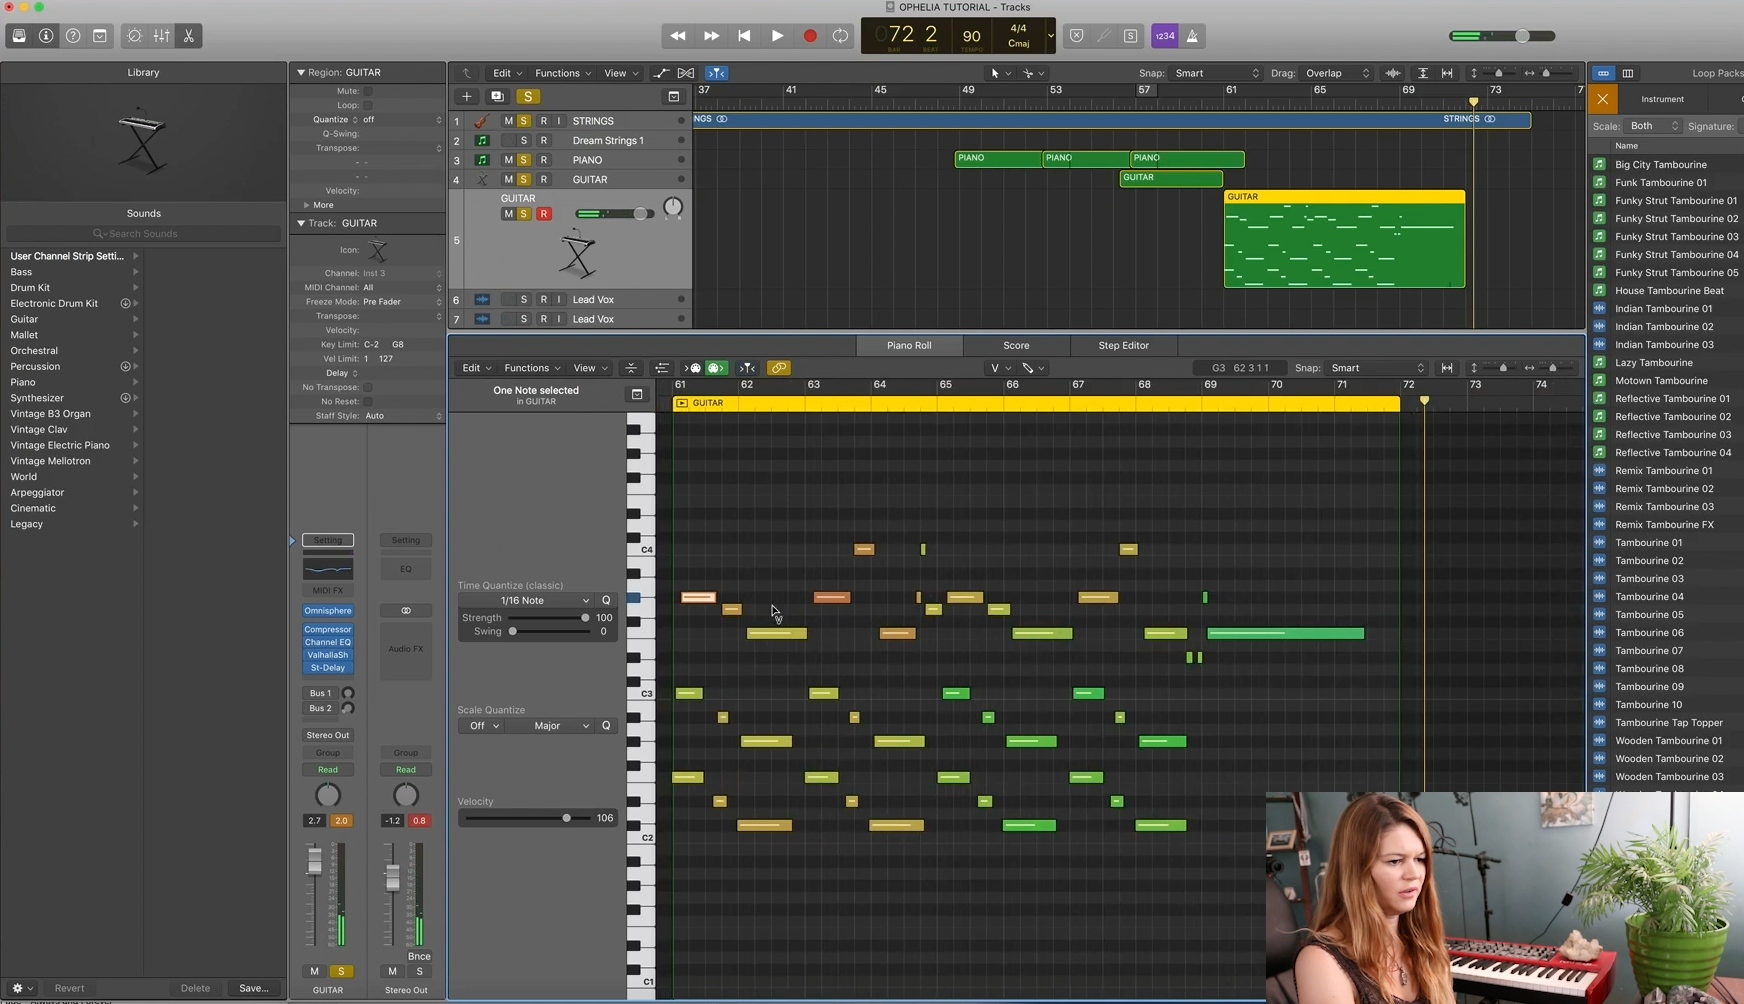Open the Mixer faders icon

161,36
